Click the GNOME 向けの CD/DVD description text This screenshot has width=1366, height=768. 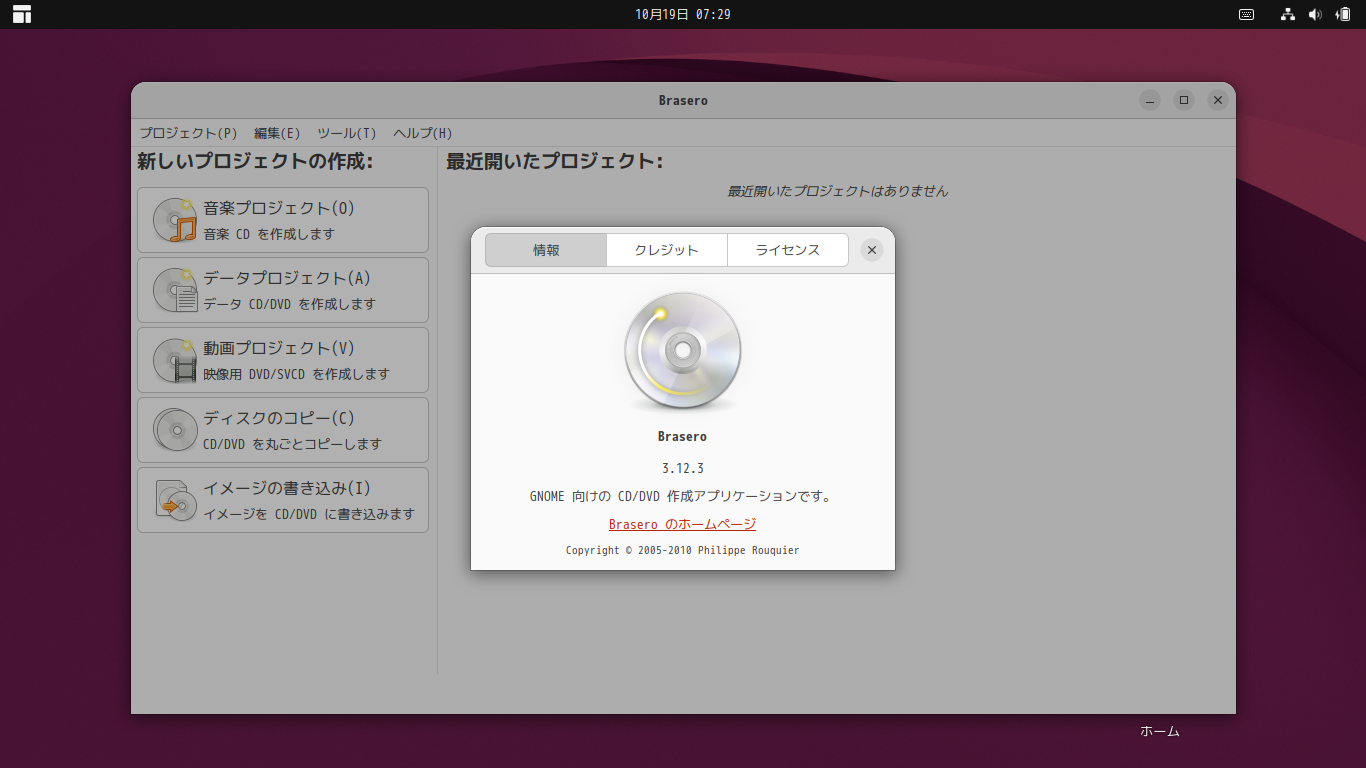(683, 496)
